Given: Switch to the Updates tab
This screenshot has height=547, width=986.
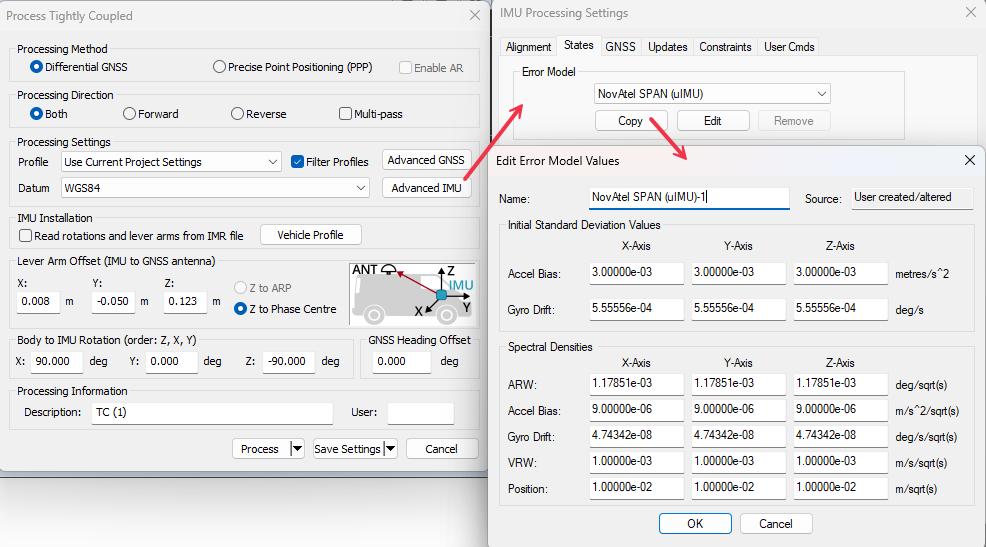Looking at the screenshot, I should pos(667,47).
